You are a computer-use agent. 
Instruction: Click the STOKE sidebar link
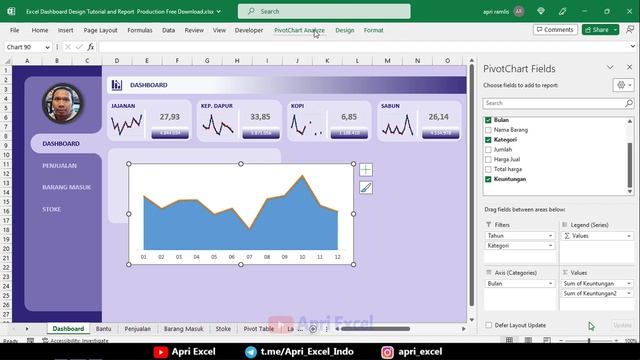[x=51, y=209]
